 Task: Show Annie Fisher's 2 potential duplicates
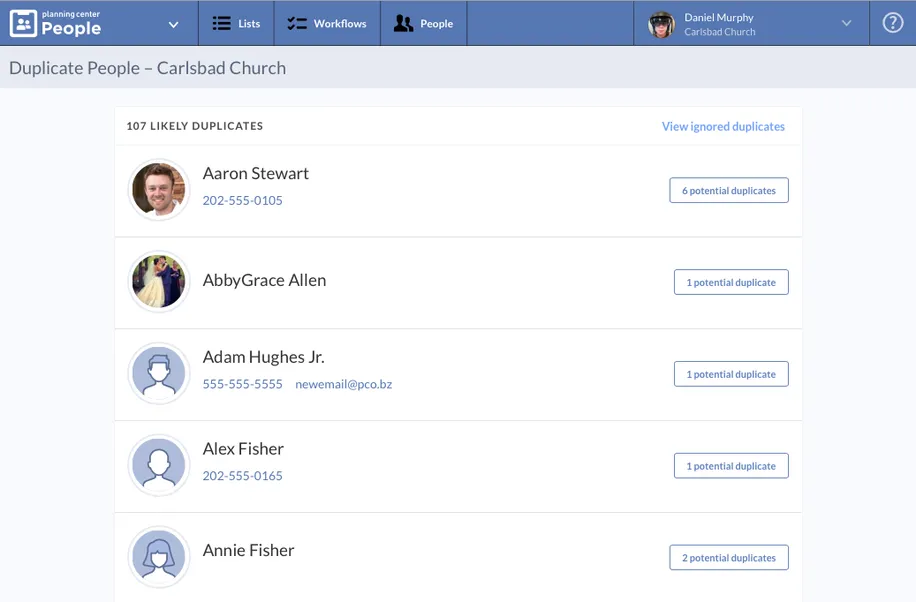click(x=728, y=558)
